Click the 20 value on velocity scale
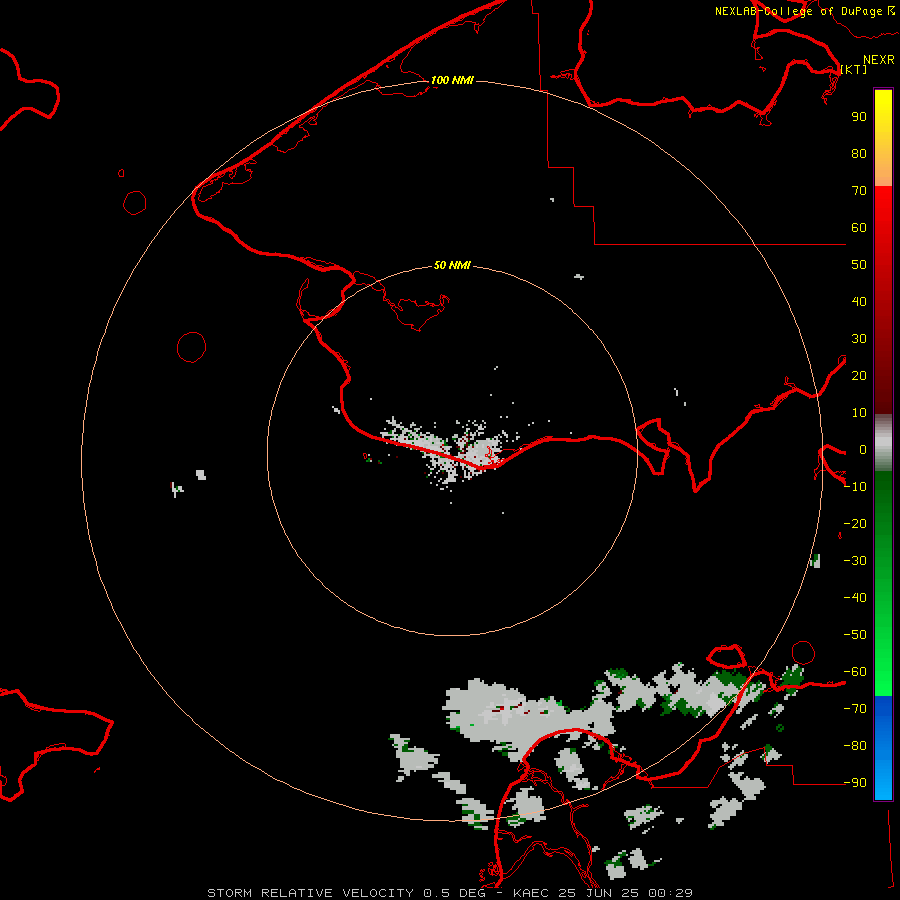900x900 pixels. point(859,376)
